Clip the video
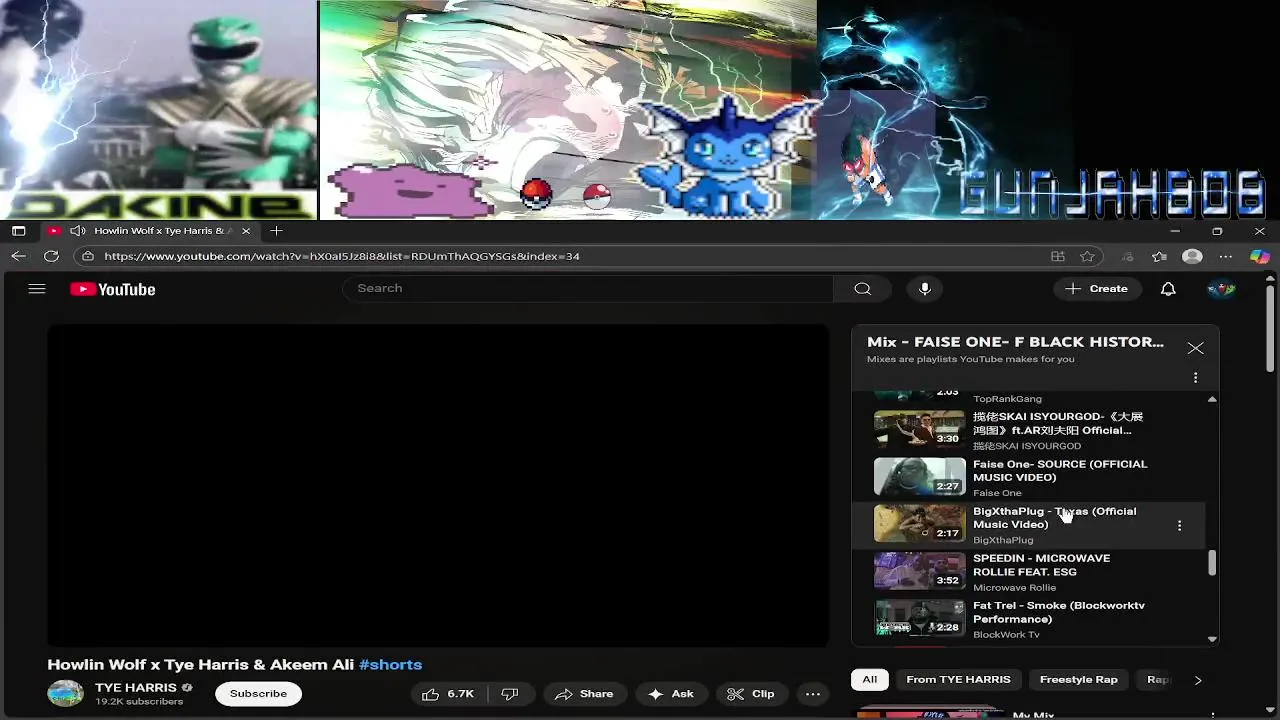Image resolution: width=1280 pixels, height=720 pixels. (x=751, y=694)
